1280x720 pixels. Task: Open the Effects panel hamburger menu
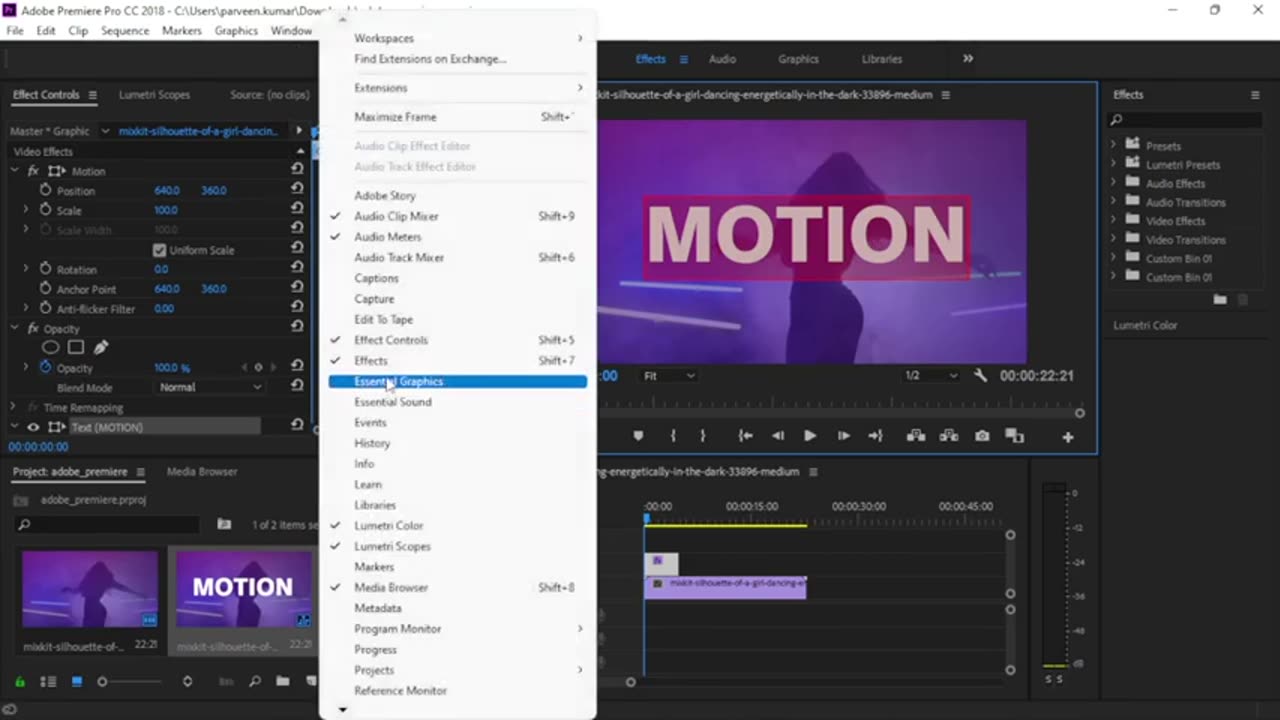click(x=1255, y=95)
